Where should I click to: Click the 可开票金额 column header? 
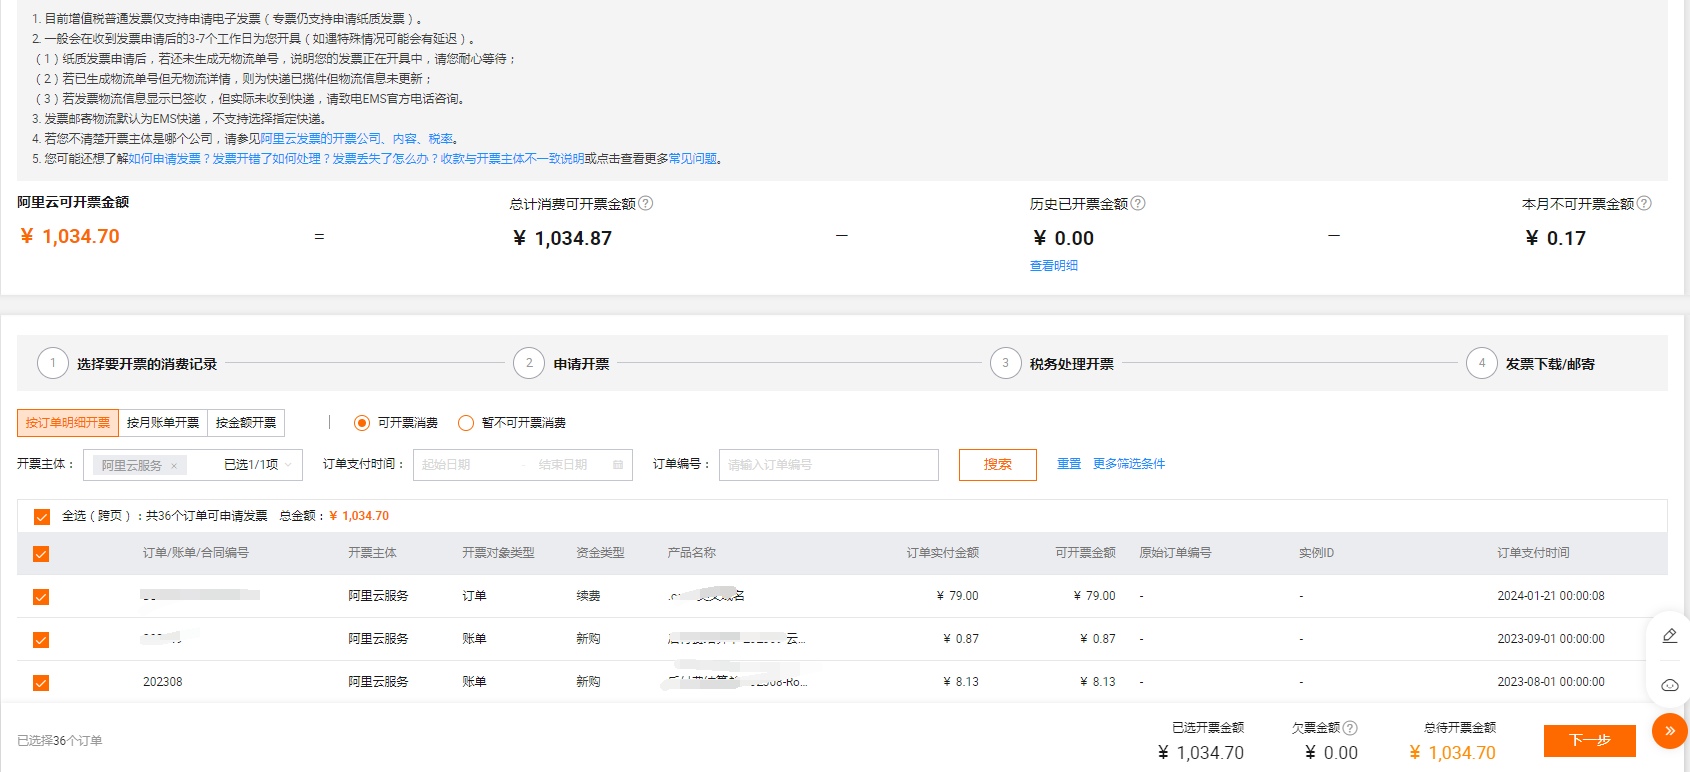pyautogui.click(x=1085, y=553)
